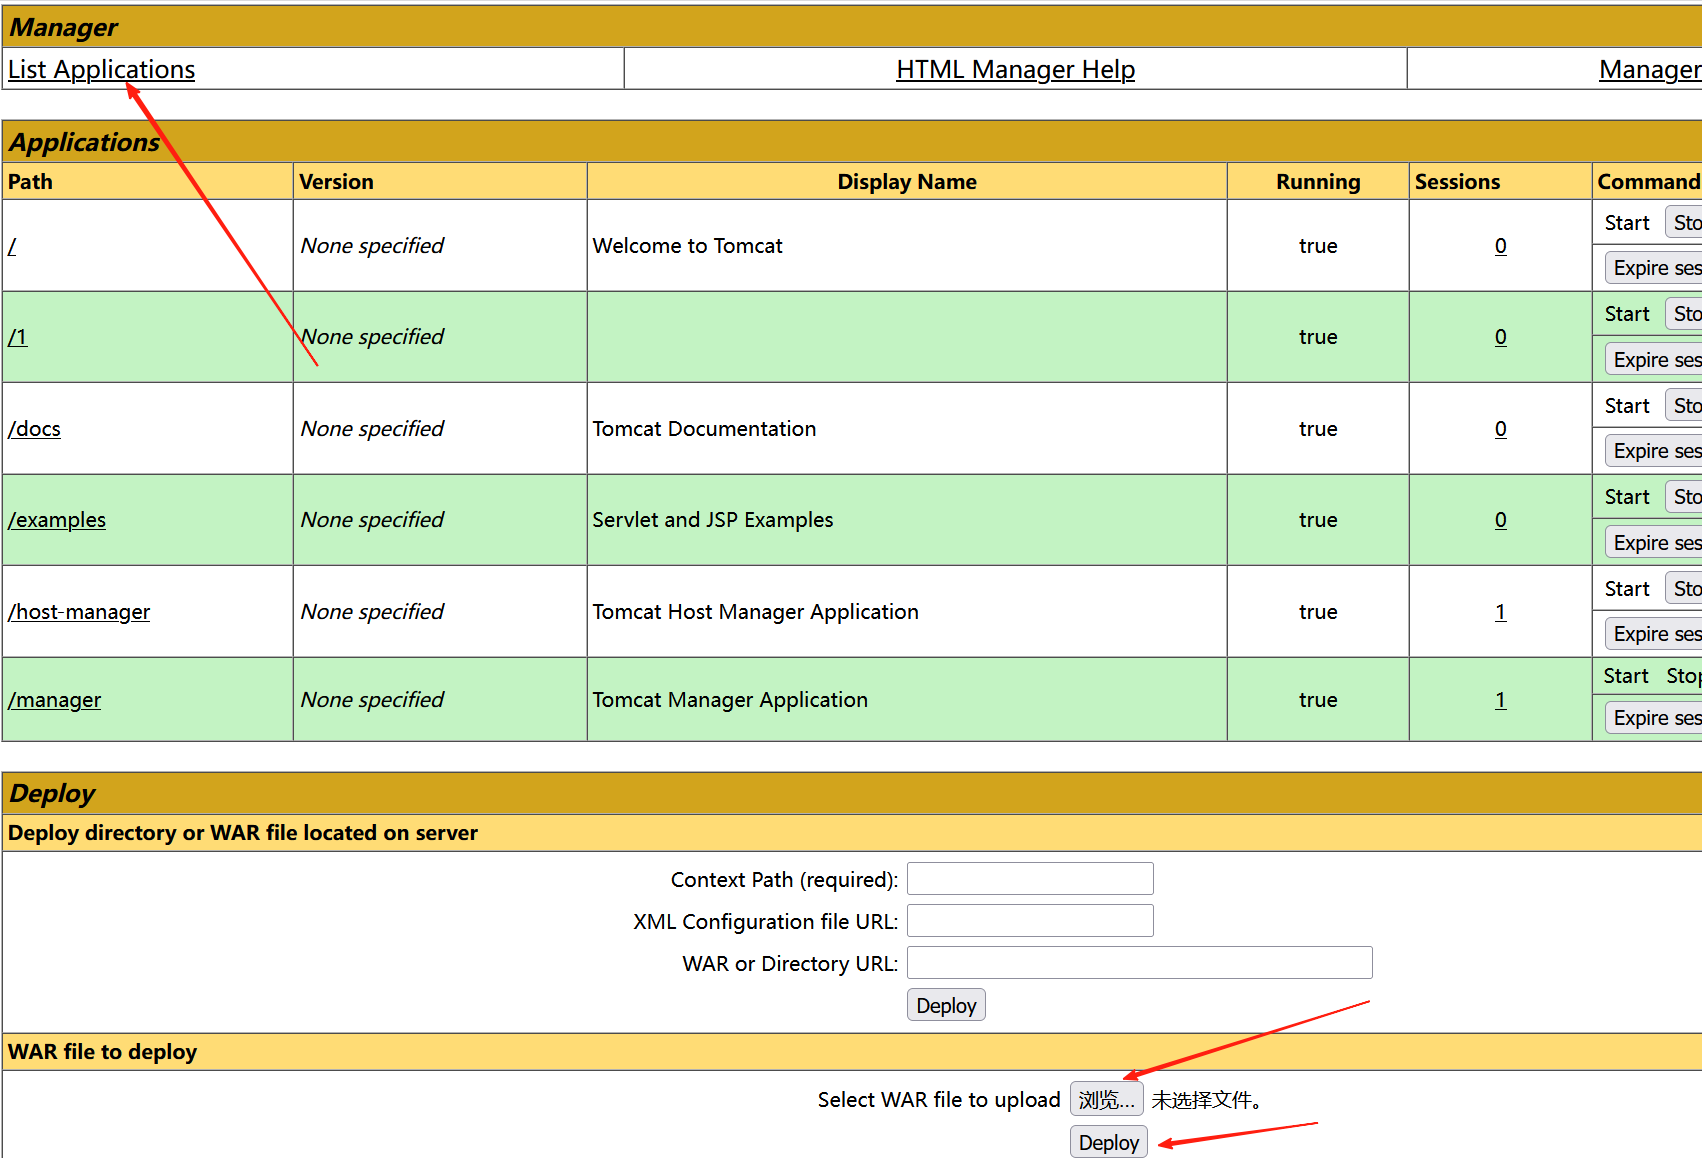Viewport: 1702px width, 1158px height.
Task: Click the Servlet and JSP Examples text
Action: [x=712, y=520]
